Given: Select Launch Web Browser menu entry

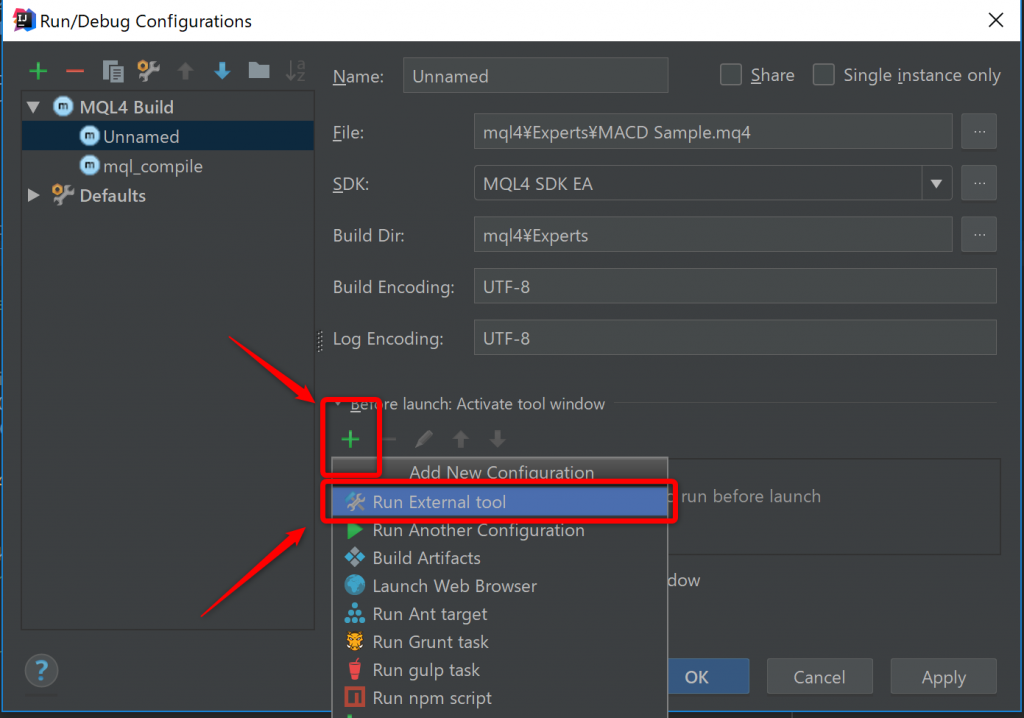Looking at the screenshot, I should coord(454,586).
